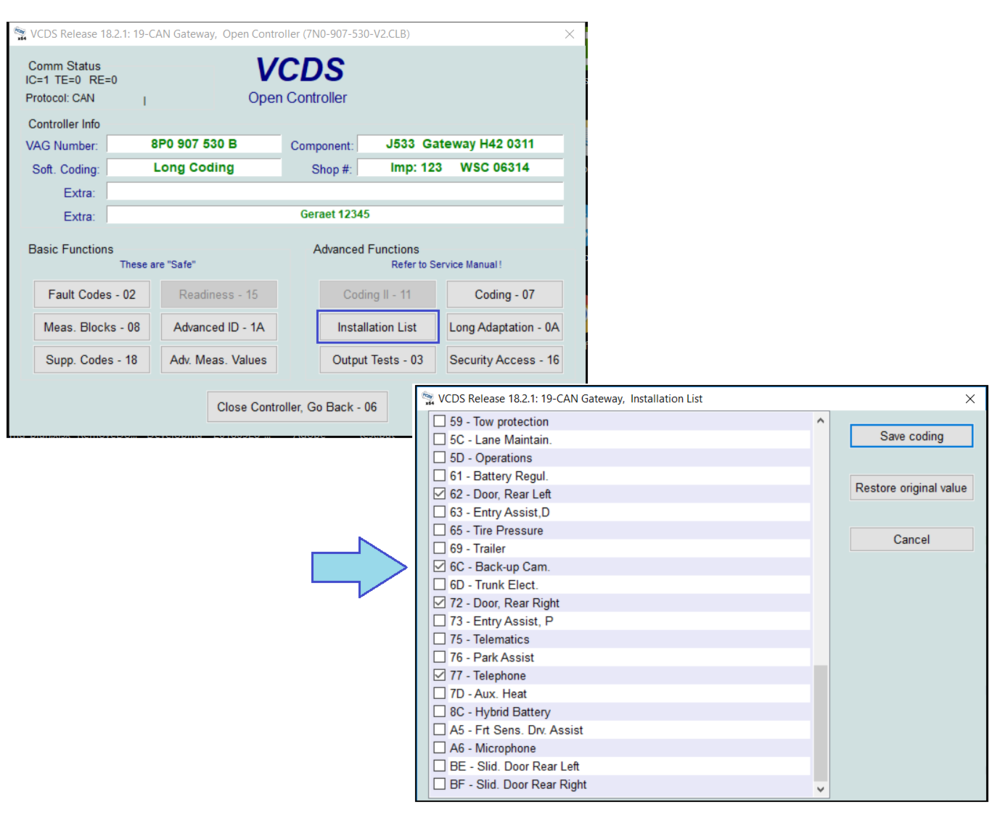This screenshot has width=1000, height=815.
Task: Click the Soft. Coding field Long Coding
Action: 194,168
